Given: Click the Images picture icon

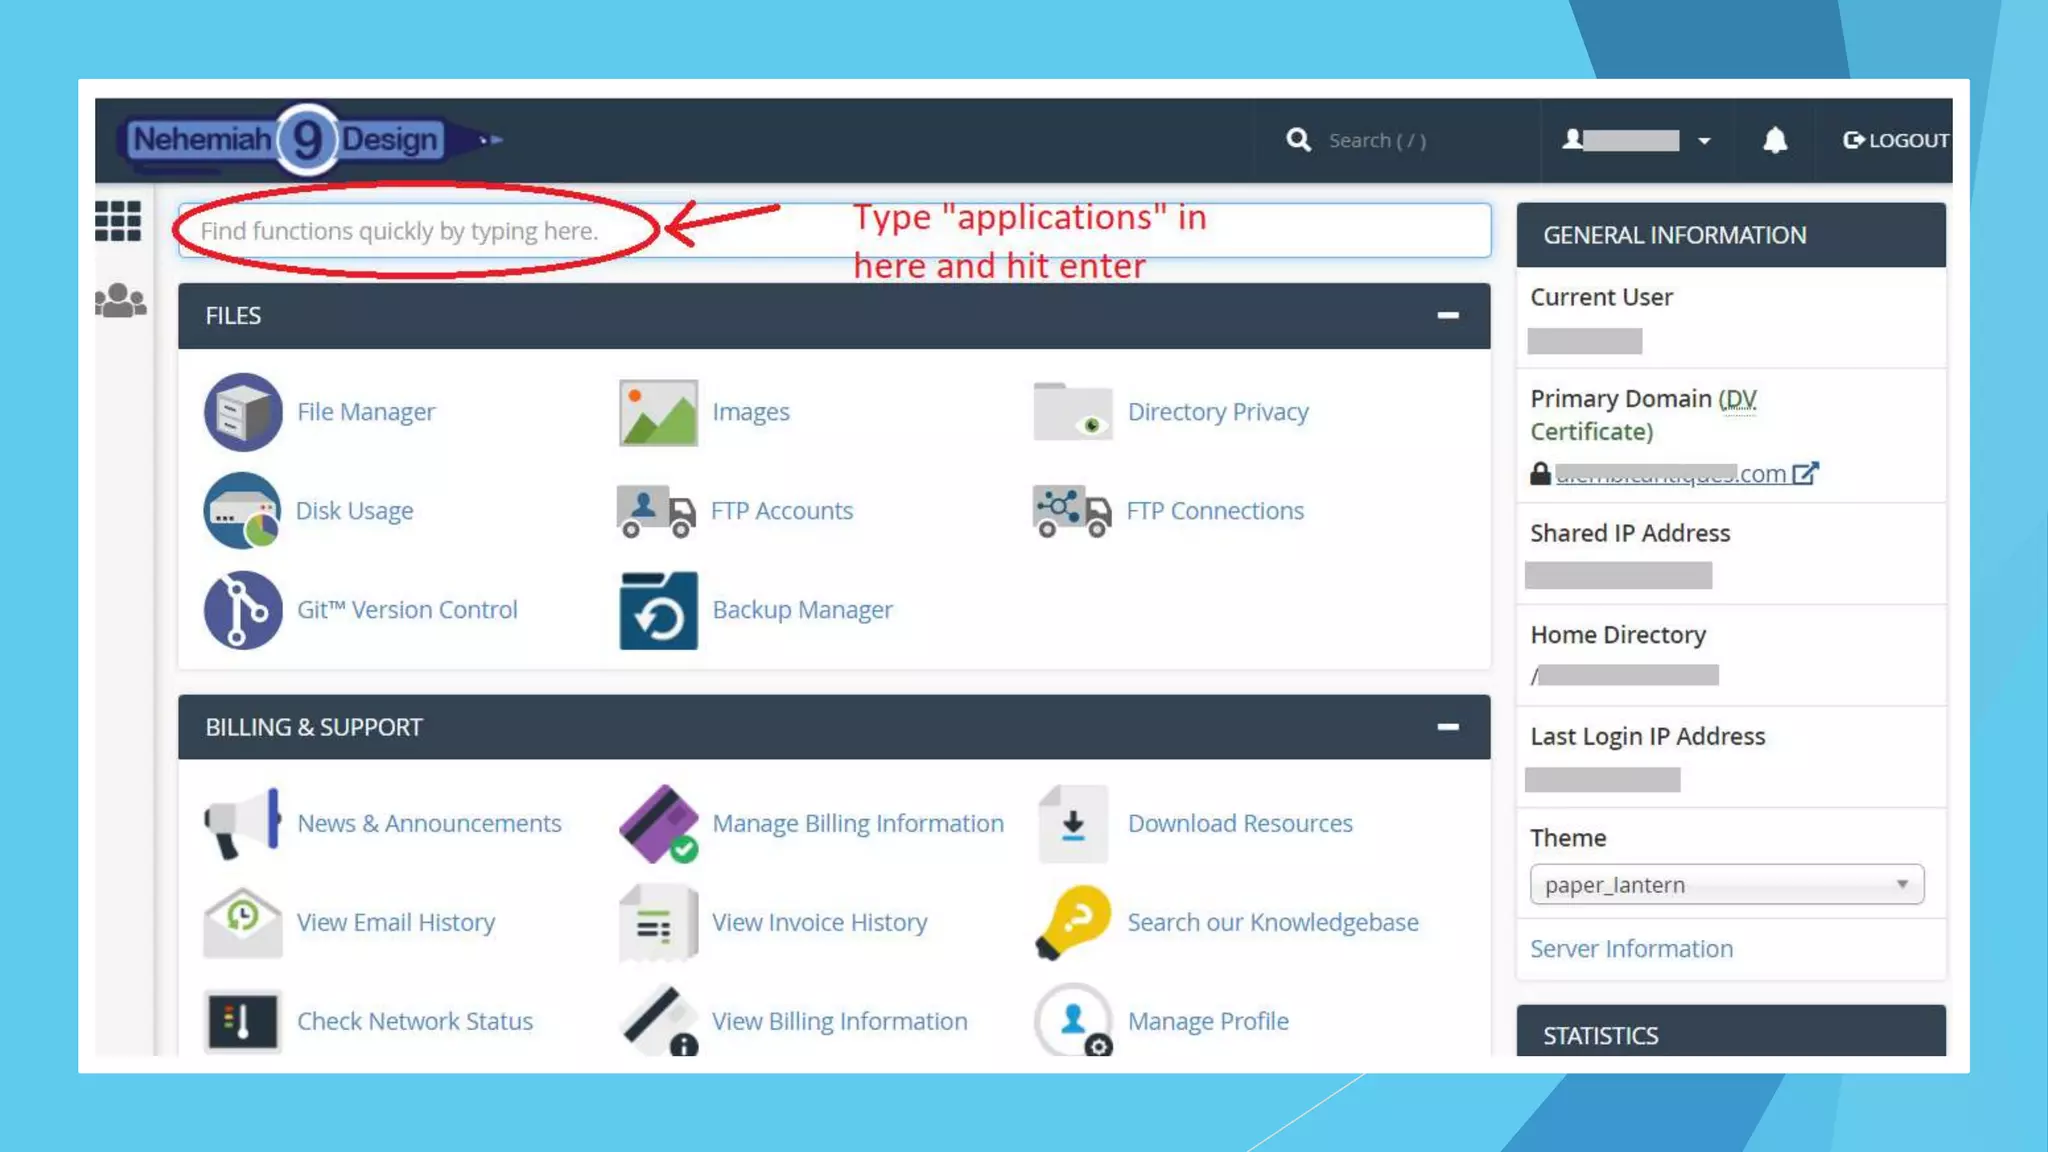Looking at the screenshot, I should click(x=658, y=412).
